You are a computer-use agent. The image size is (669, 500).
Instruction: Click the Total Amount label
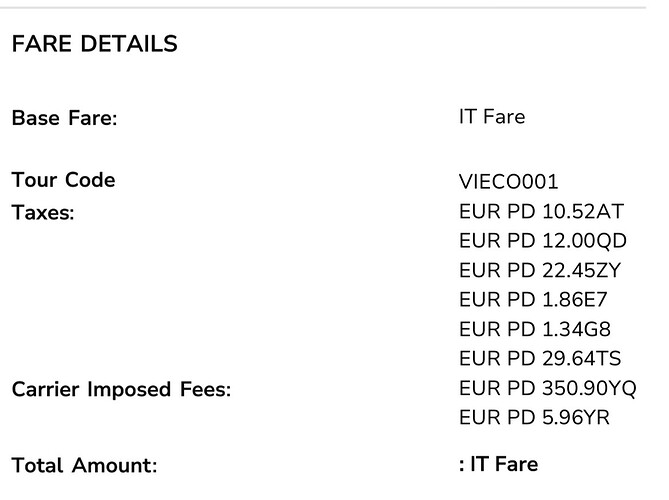pyautogui.click(x=84, y=465)
